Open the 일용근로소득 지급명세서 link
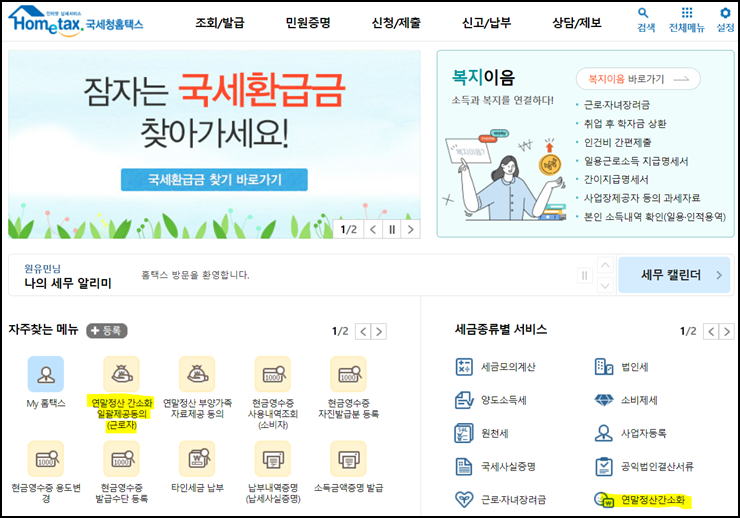 [x=636, y=161]
